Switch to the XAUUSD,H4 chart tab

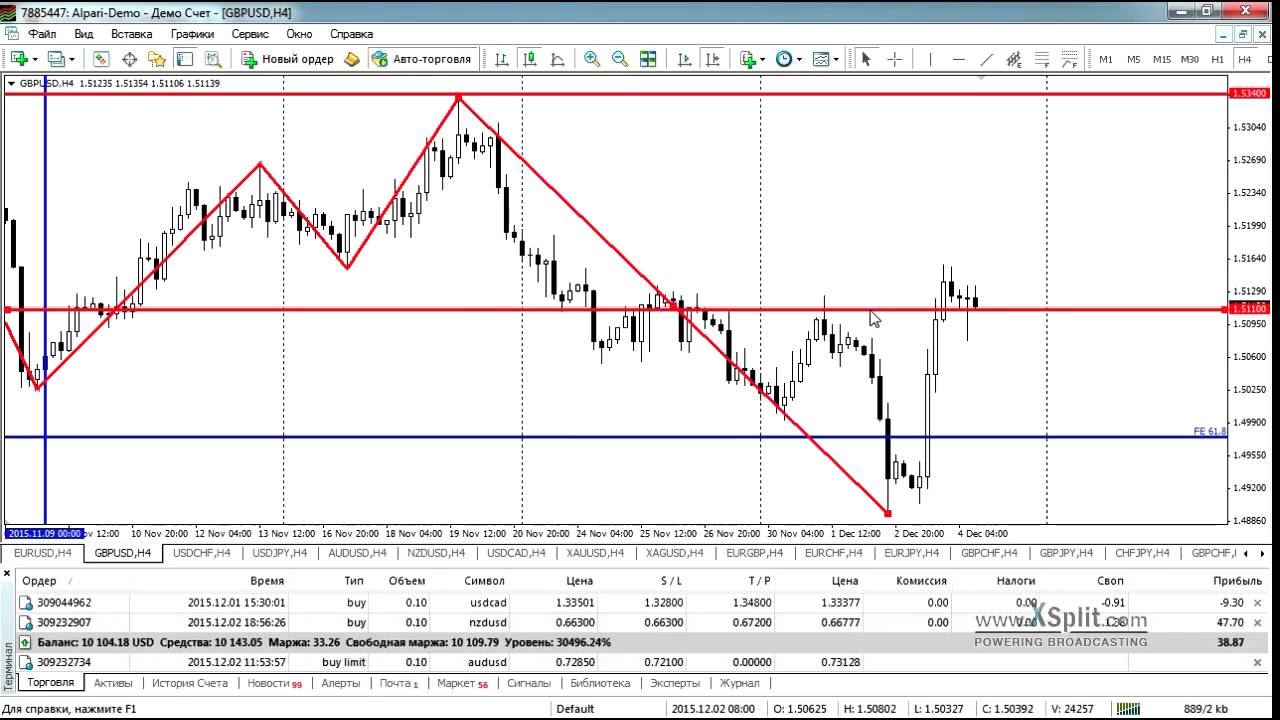pos(595,553)
